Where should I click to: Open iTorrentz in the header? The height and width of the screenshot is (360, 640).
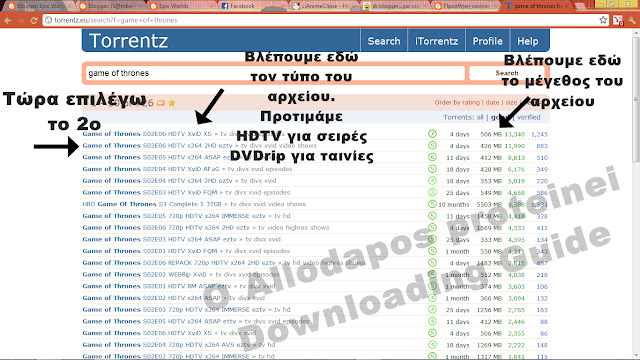coord(436,41)
